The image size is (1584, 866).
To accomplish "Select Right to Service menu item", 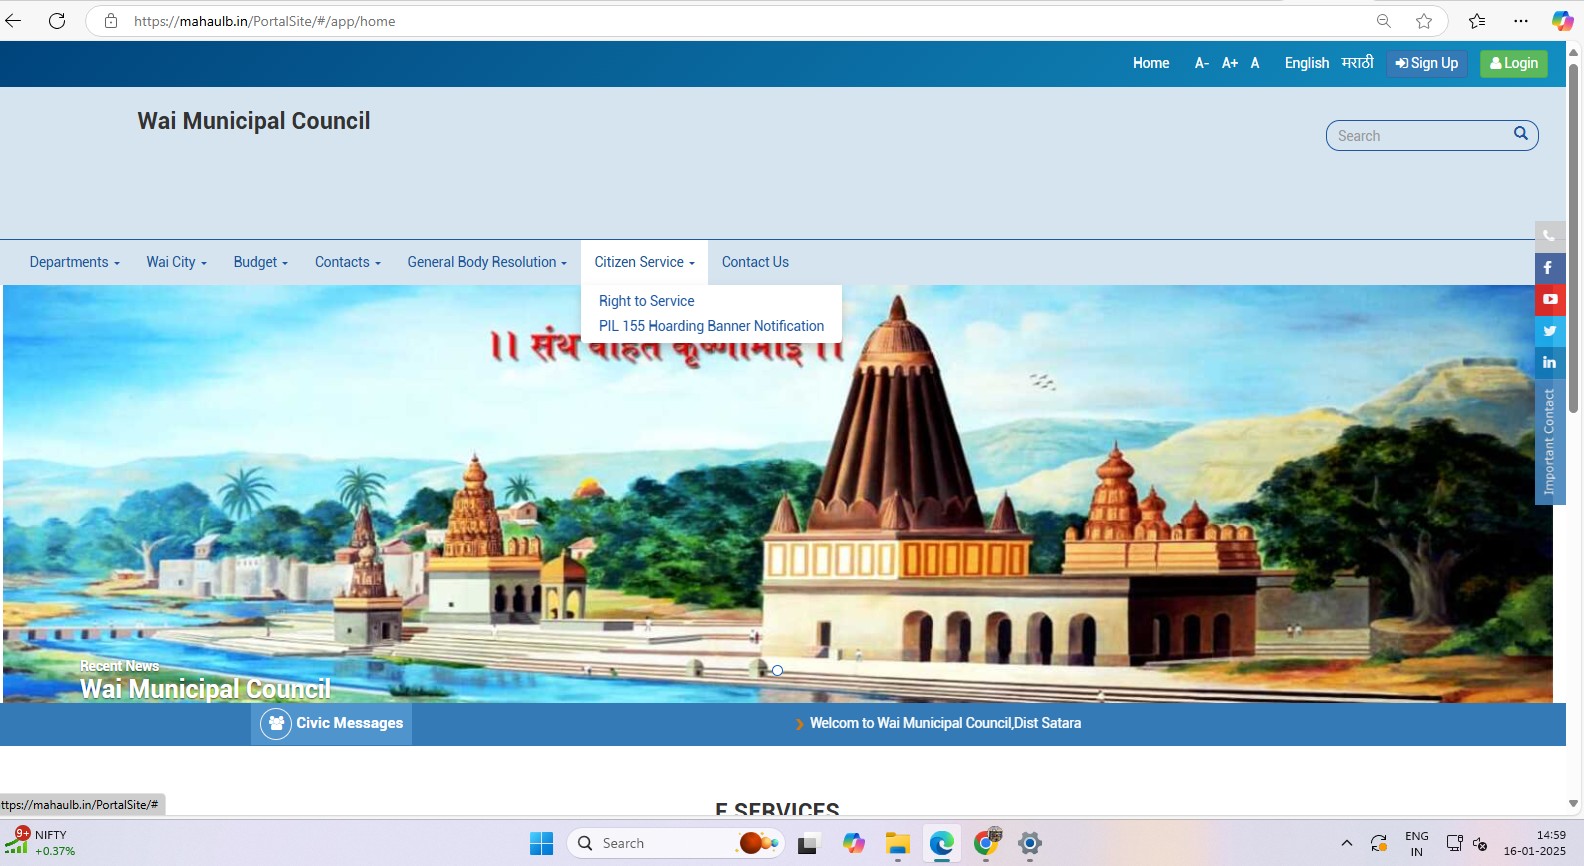I will pos(647,301).
